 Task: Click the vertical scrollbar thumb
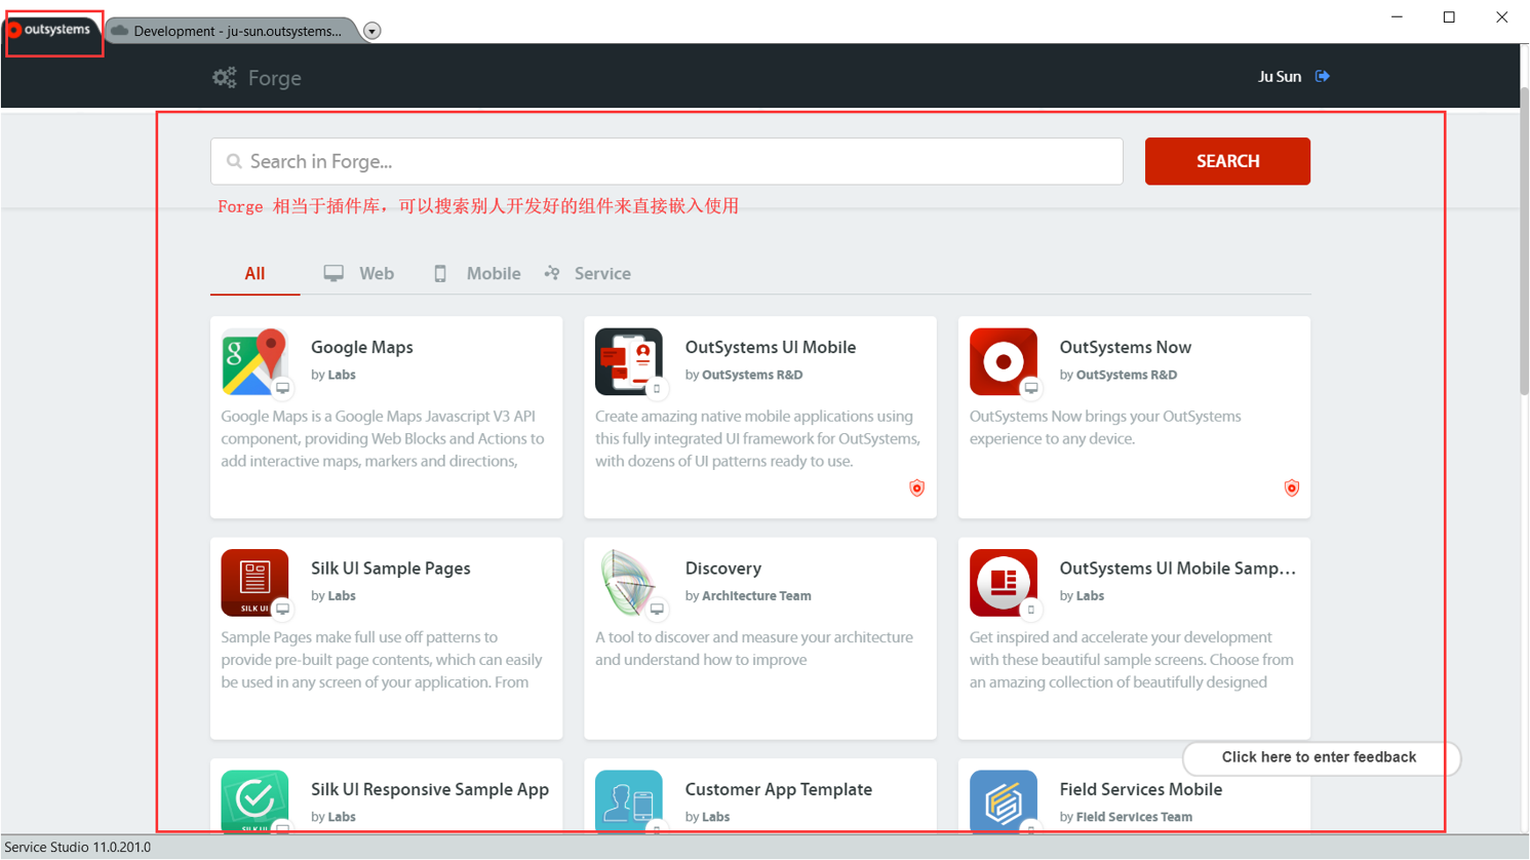[x=1524, y=240]
